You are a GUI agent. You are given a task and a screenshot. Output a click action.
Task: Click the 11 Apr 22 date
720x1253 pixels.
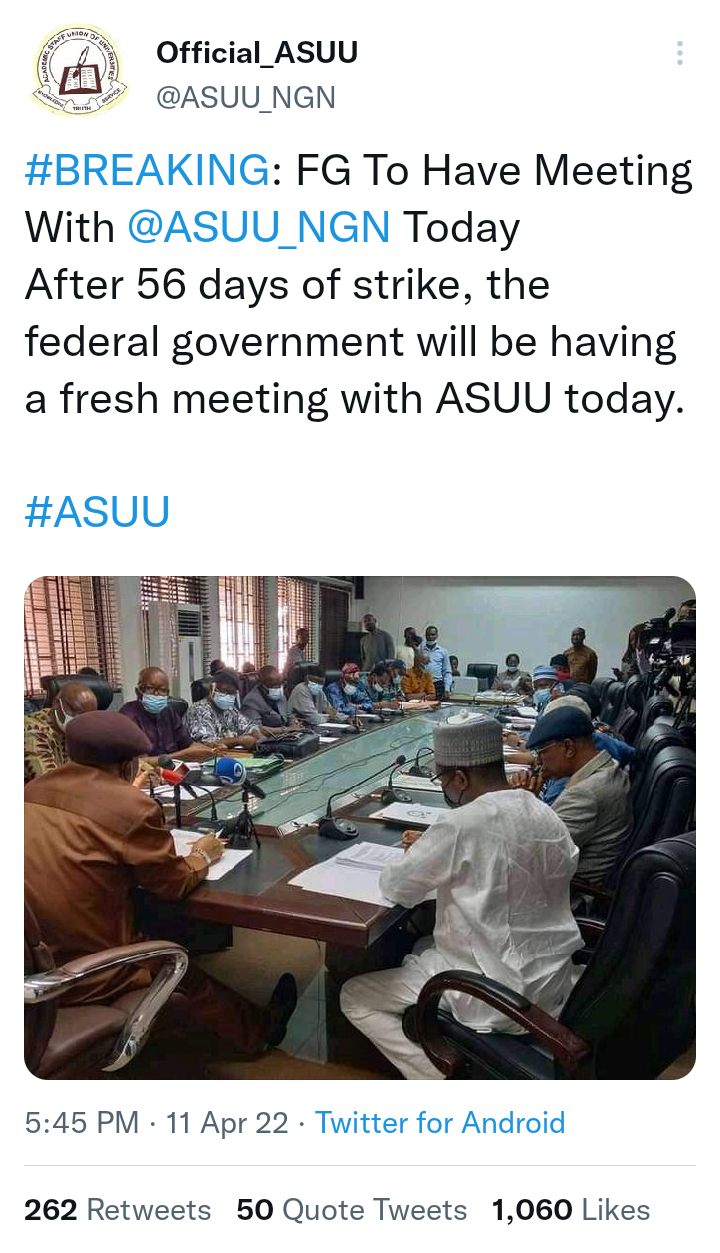coord(227,1122)
